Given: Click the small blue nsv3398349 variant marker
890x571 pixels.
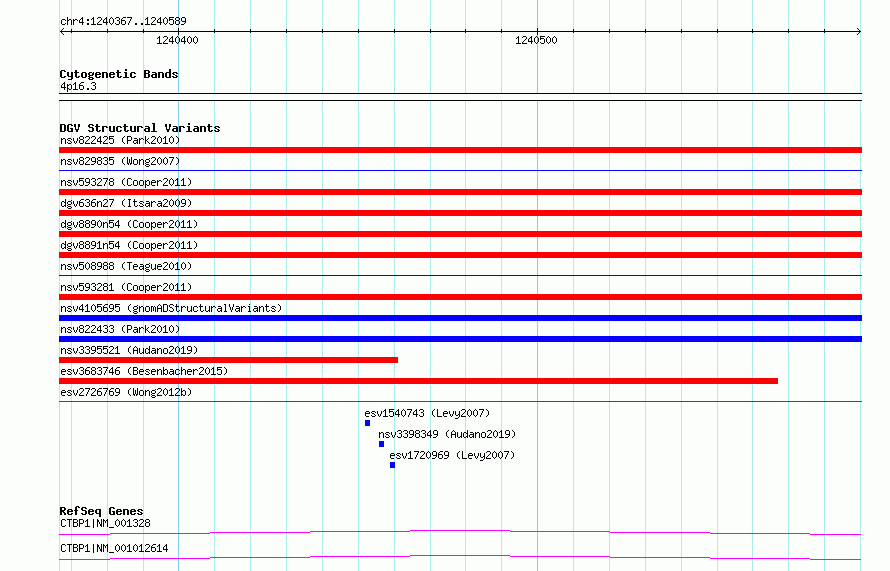Looking at the screenshot, I should pyautogui.click(x=381, y=444).
